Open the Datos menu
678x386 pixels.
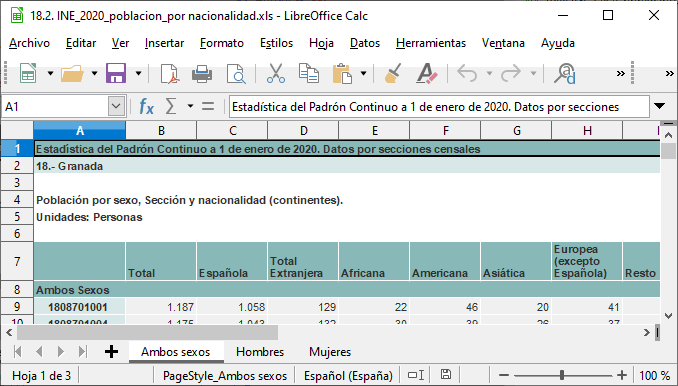click(x=365, y=43)
